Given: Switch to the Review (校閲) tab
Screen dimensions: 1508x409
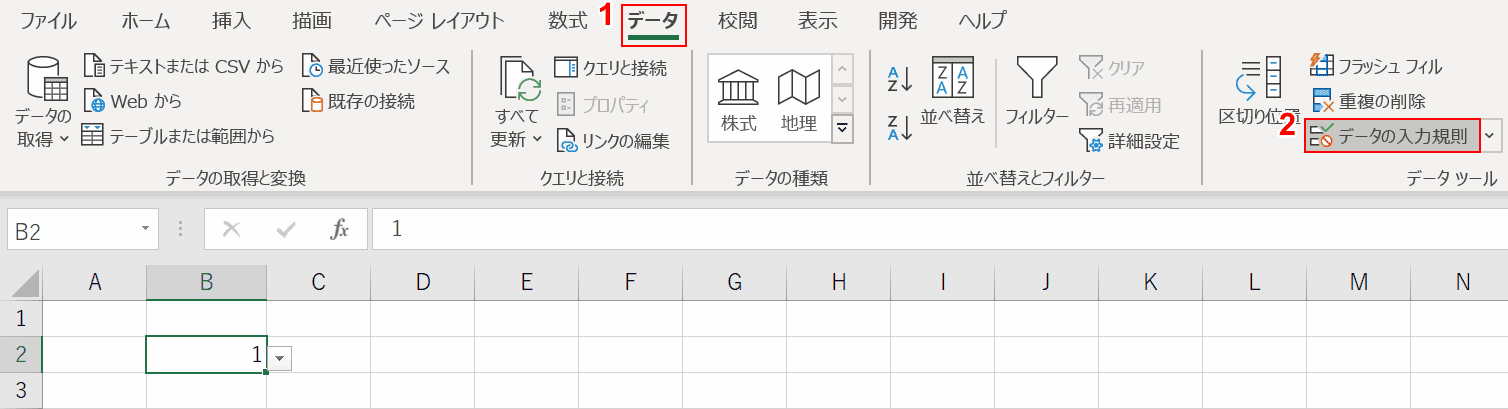Looking at the screenshot, I should [738, 20].
